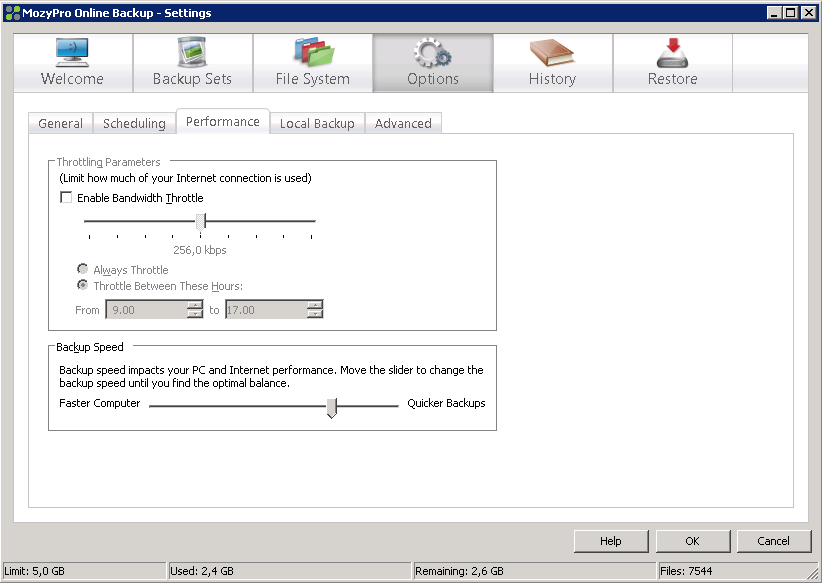Switch to the Advanced tab
This screenshot has width=822, height=583.
[x=403, y=123]
